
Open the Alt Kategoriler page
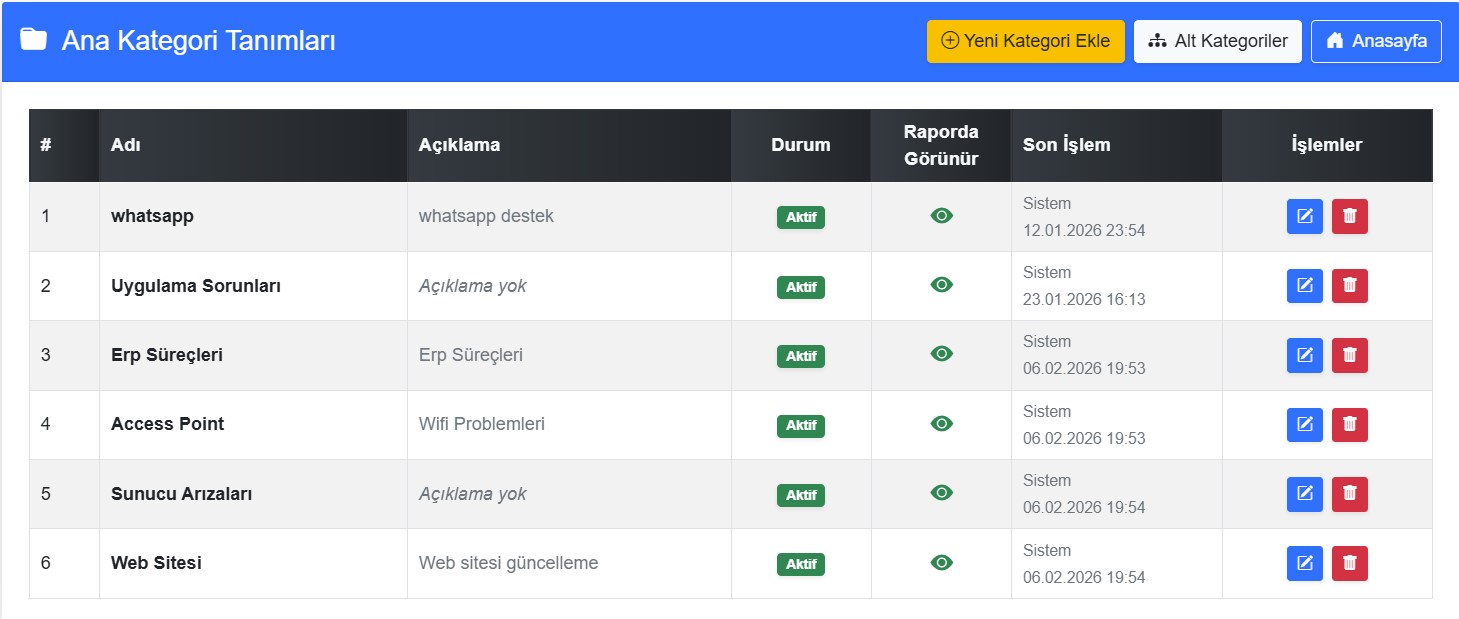pyautogui.click(x=1217, y=42)
